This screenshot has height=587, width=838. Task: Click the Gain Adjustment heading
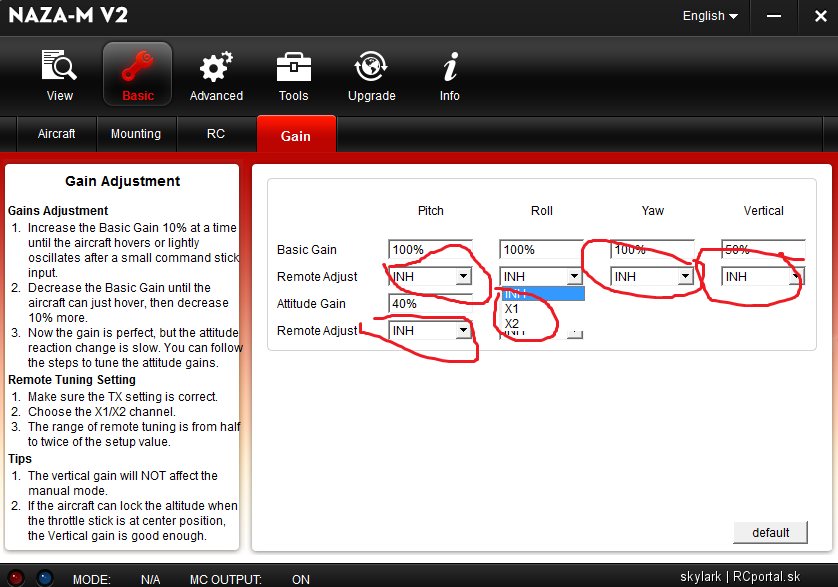[x=122, y=181]
